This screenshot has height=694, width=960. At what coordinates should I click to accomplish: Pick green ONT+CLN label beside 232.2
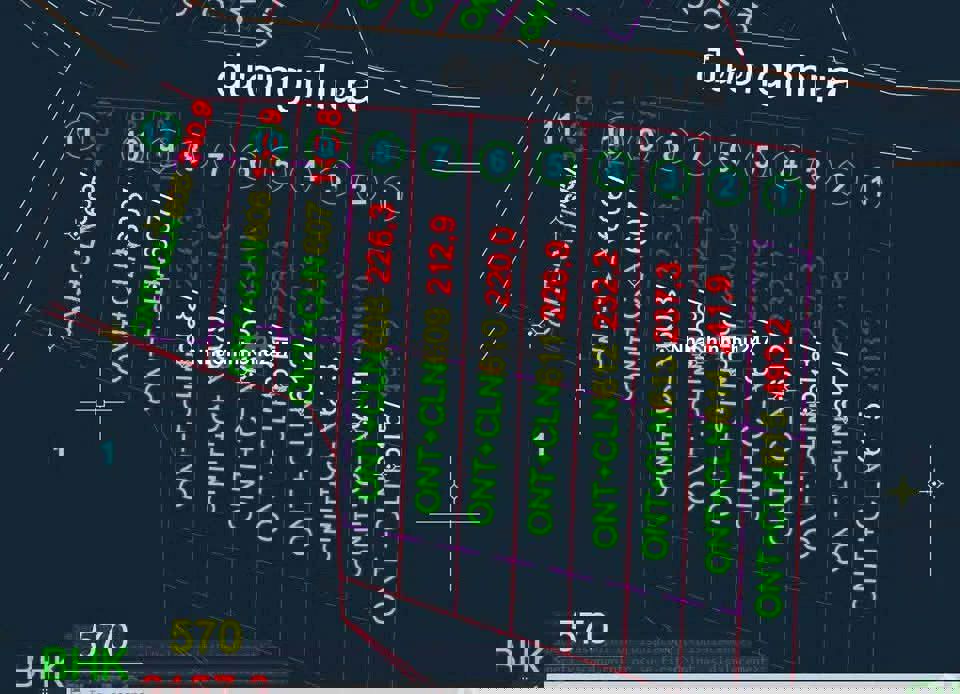click(604, 460)
